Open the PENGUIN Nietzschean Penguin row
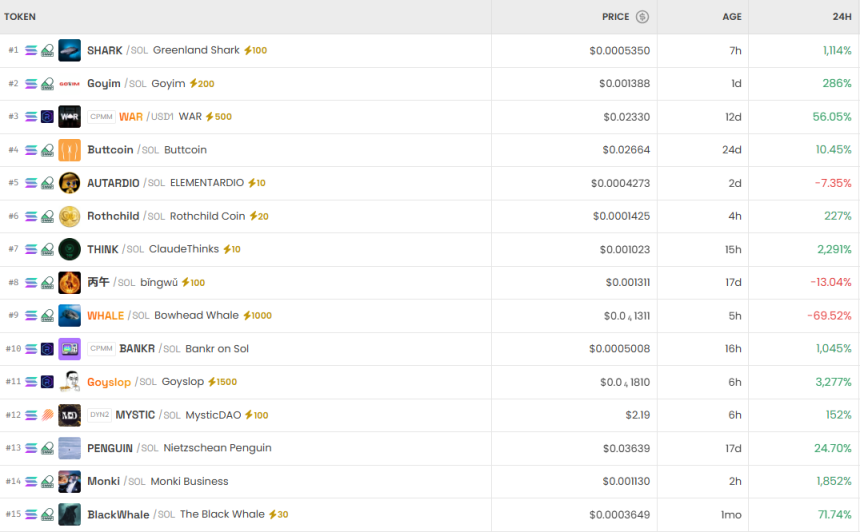 (x=109, y=448)
